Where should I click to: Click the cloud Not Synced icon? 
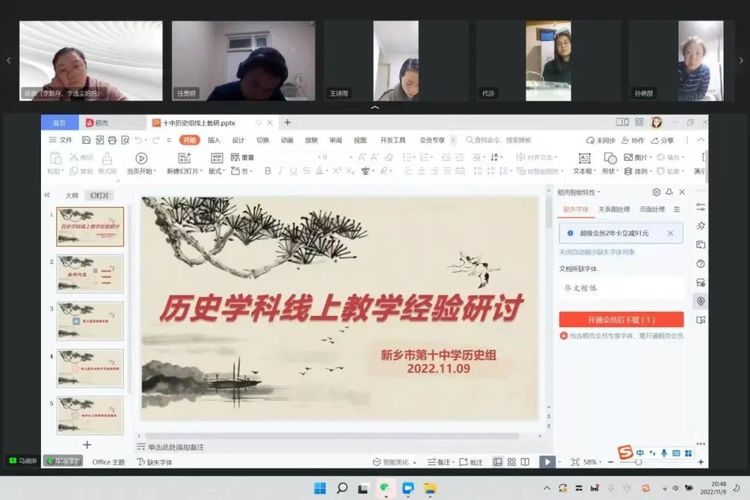[590, 140]
